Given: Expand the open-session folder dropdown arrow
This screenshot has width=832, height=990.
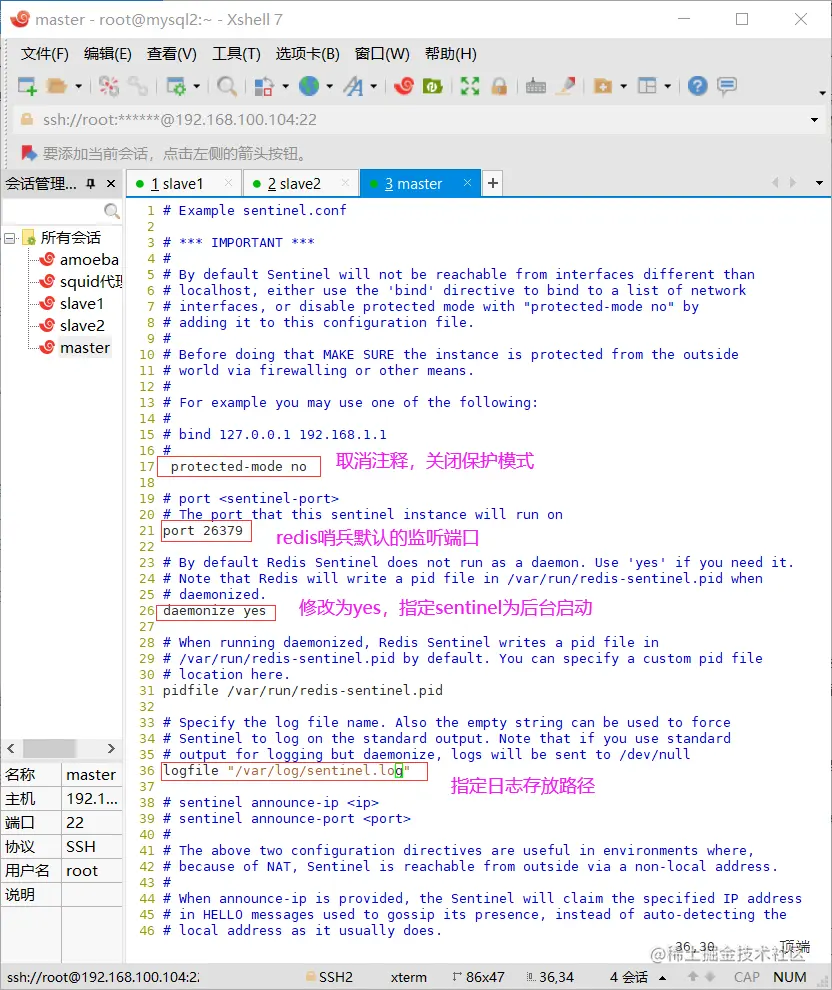Looking at the screenshot, I should (78, 86).
